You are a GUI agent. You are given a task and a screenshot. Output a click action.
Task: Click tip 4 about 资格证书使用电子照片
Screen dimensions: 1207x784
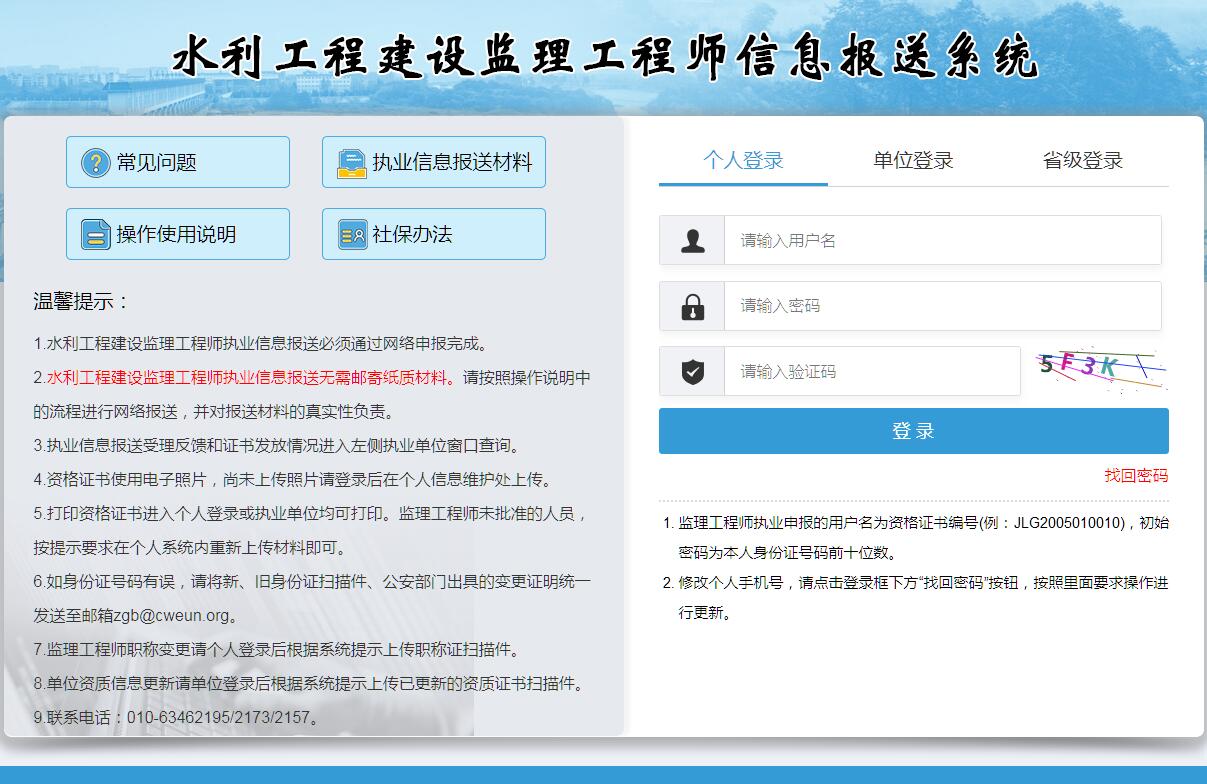pos(293,480)
